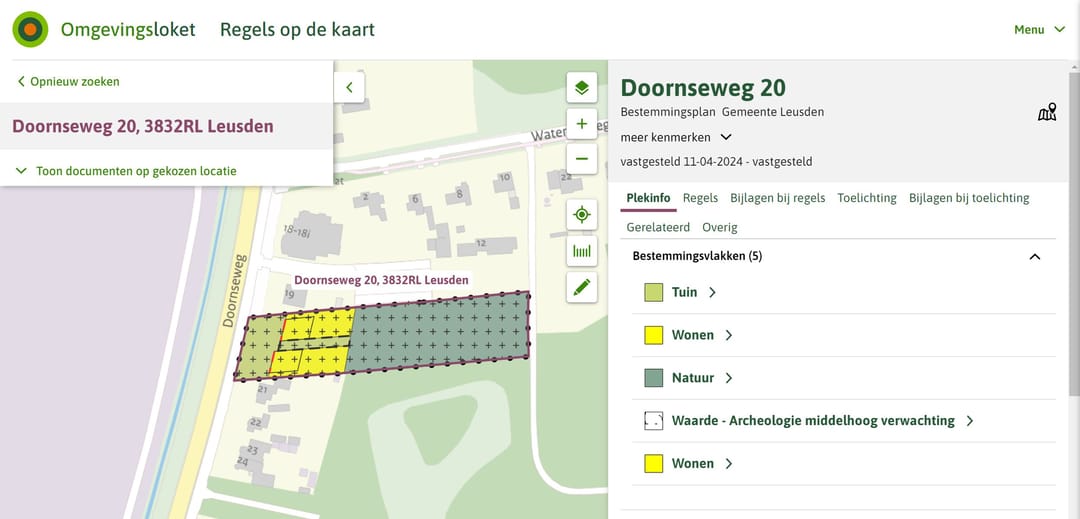Screen dimensions: 1080x519
Task: Click the Omgevingsloket logo
Action: pos(31,30)
